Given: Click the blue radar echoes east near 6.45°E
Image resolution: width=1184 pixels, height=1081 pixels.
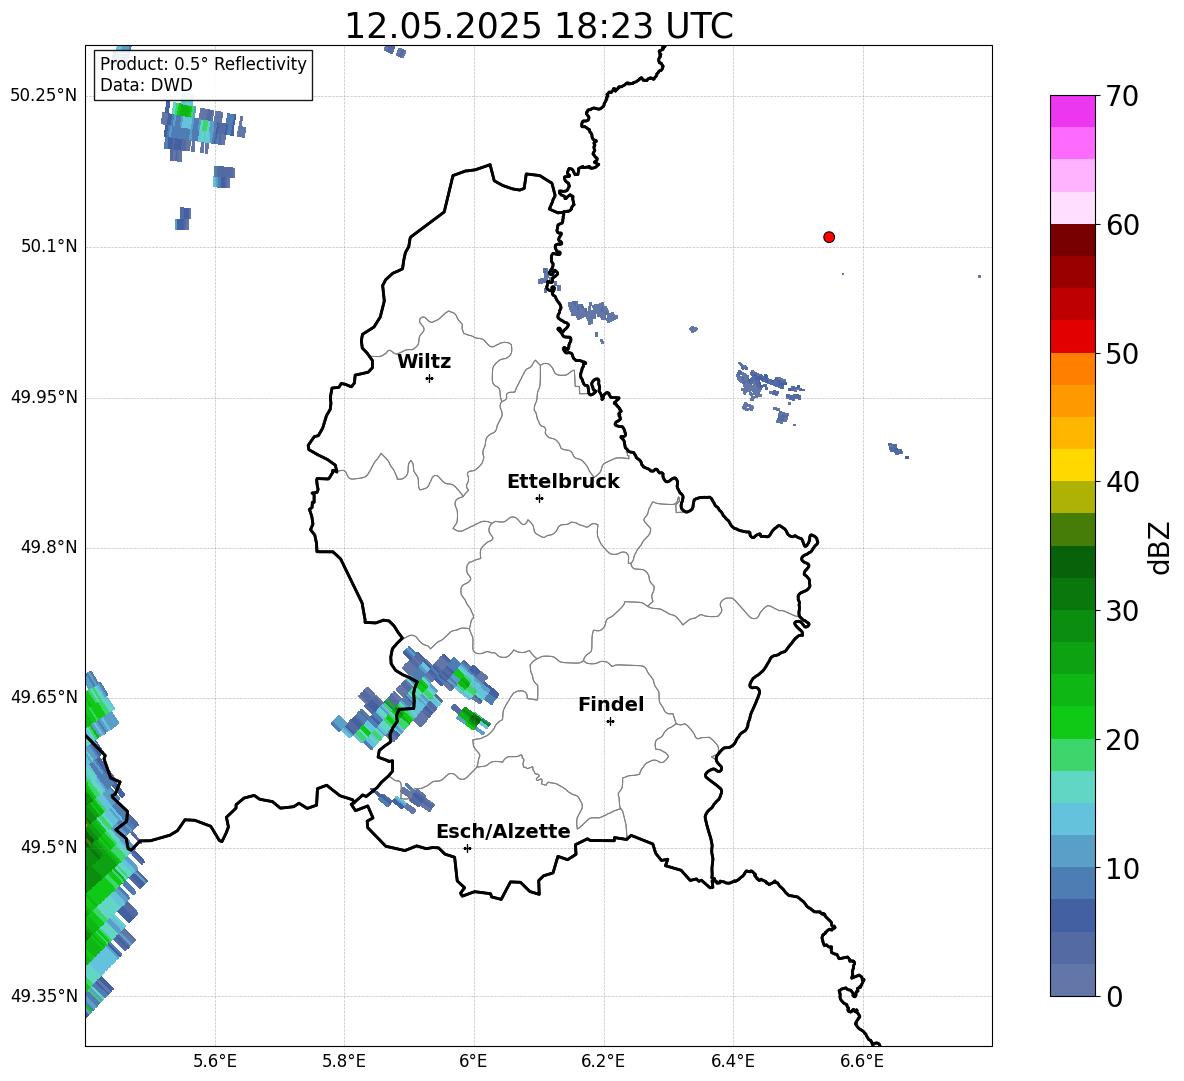Looking at the screenshot, I should point(769,391).
